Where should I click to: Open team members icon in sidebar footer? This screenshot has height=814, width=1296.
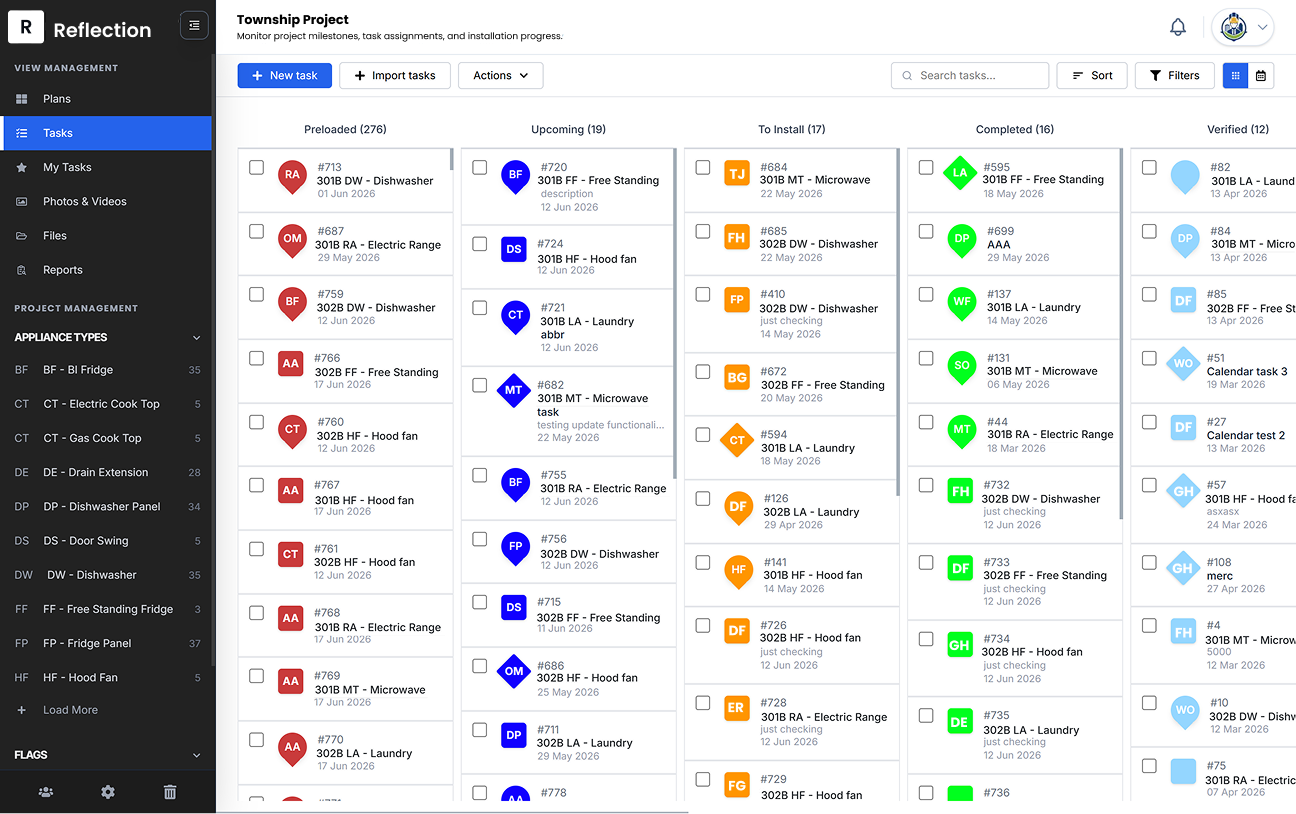point(46,792)
